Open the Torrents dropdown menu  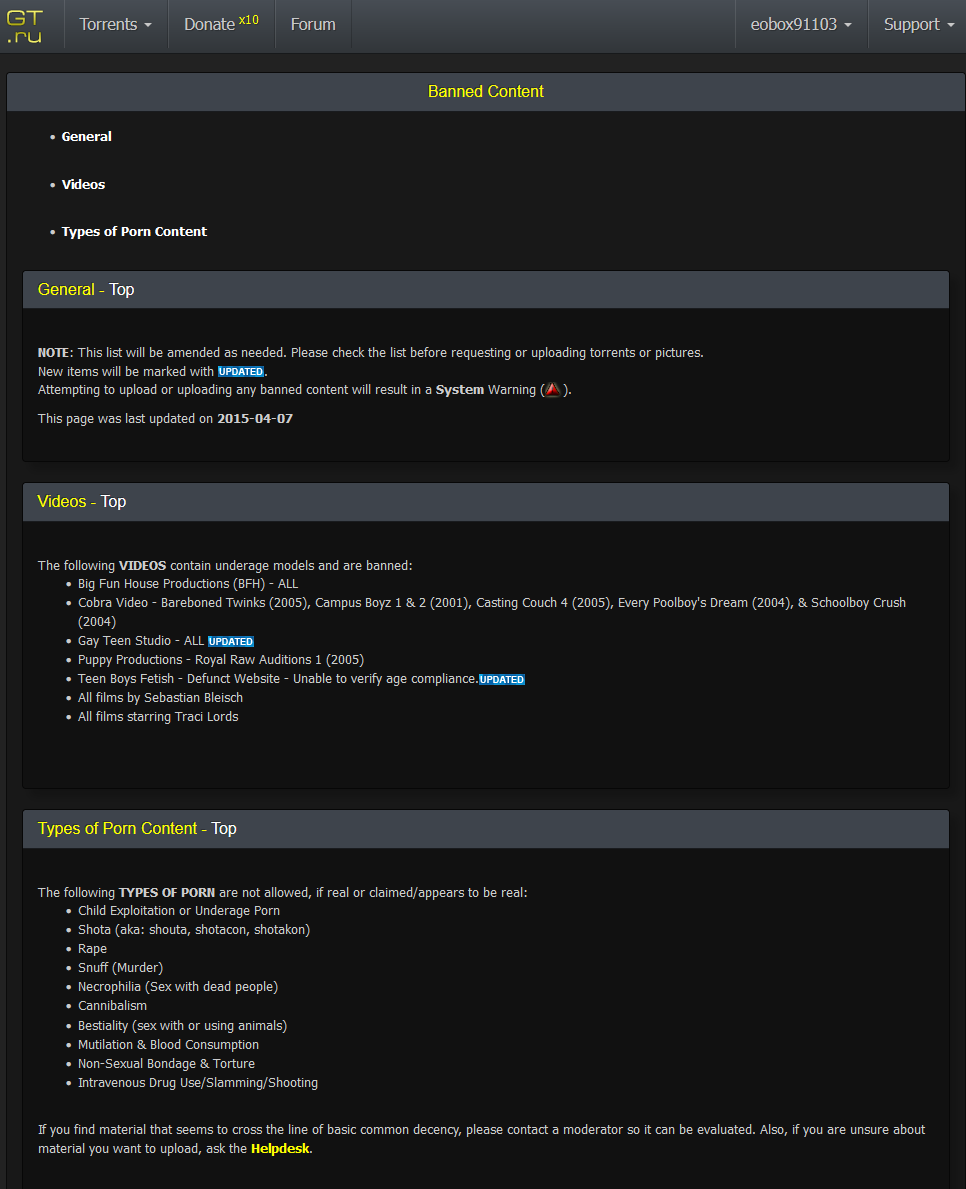(114, 24)
